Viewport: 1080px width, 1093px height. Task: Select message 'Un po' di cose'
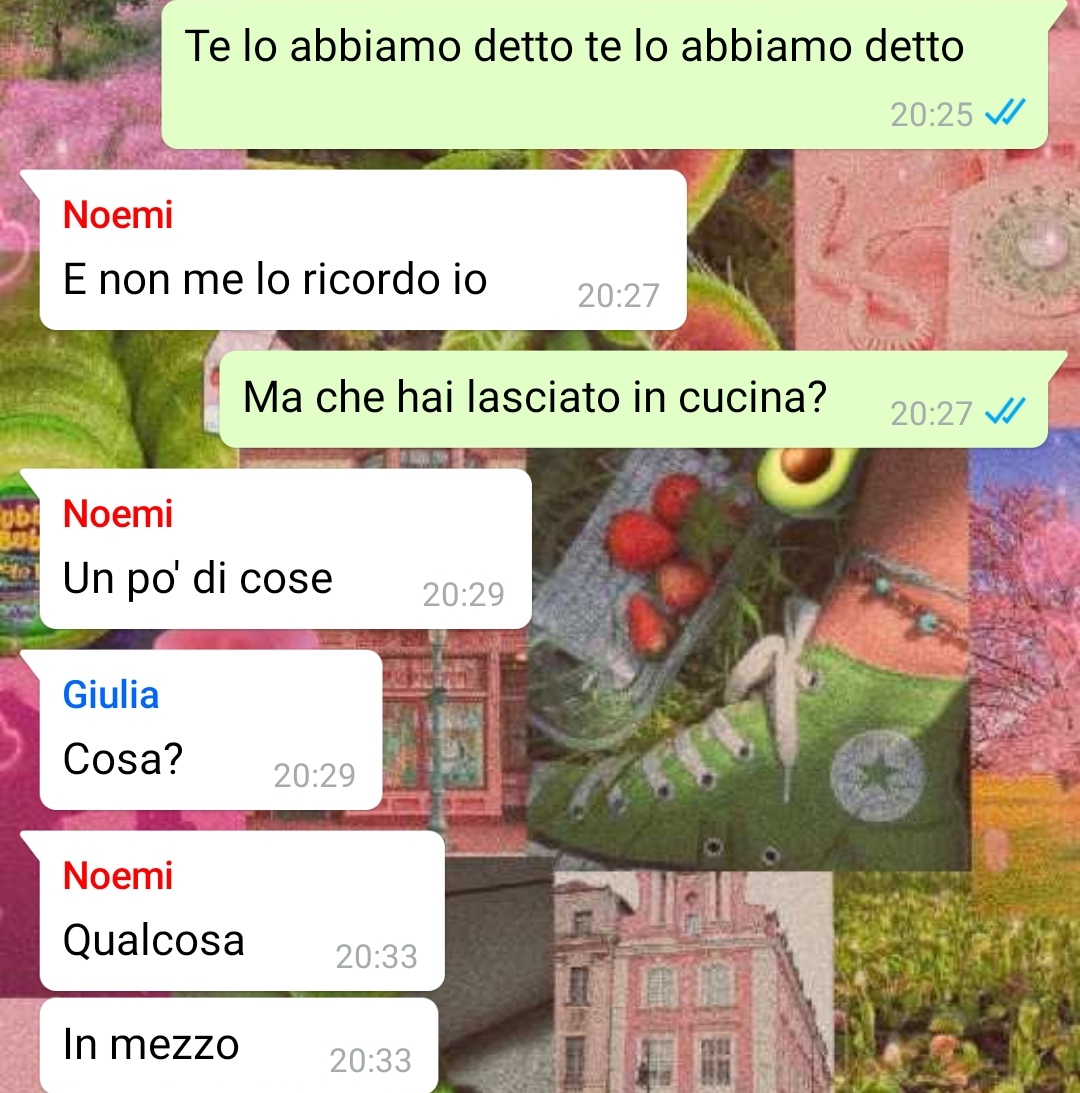click(x=286, y=549)
